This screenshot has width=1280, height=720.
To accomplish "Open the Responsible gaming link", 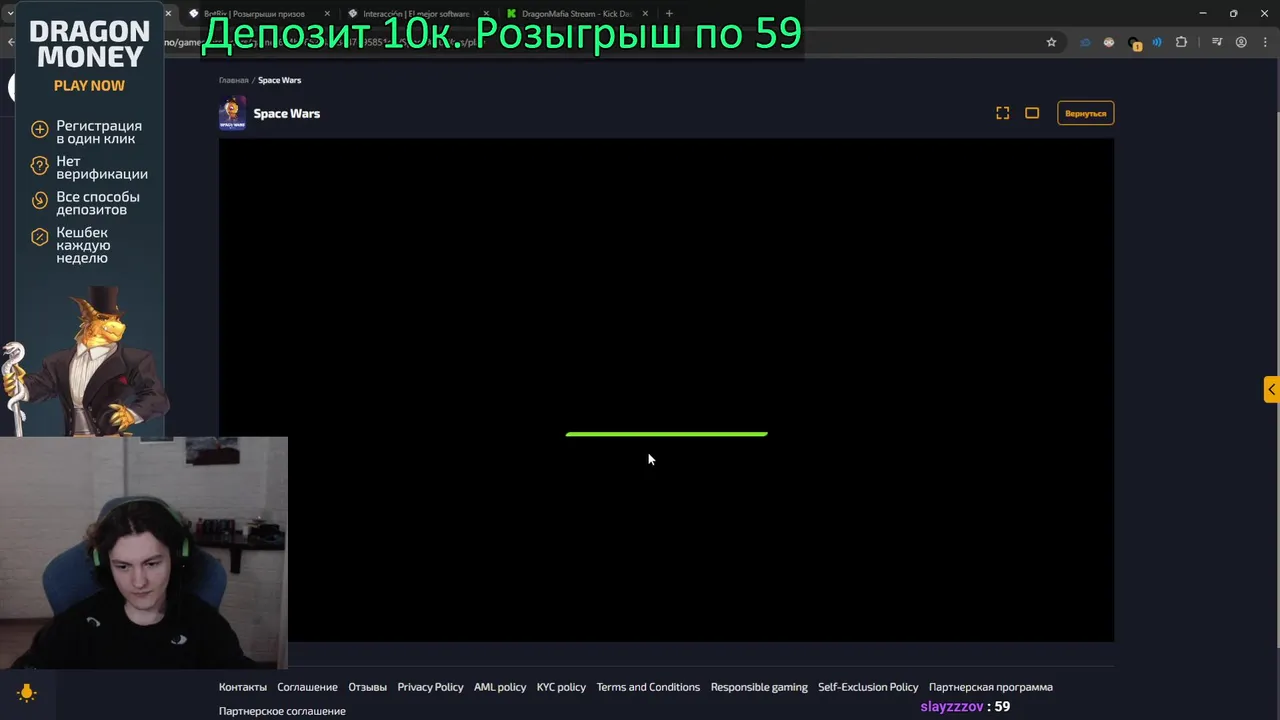I will tap(759, 687).
